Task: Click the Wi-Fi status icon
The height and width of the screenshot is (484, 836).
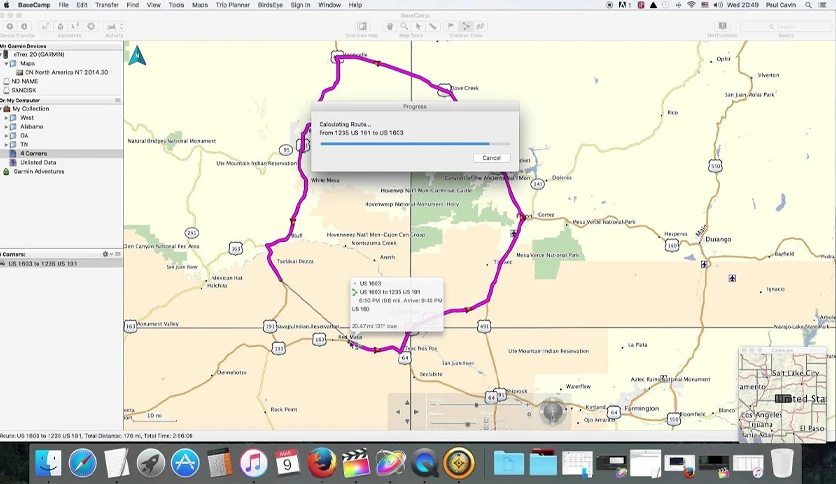Action: pos(691,5)
